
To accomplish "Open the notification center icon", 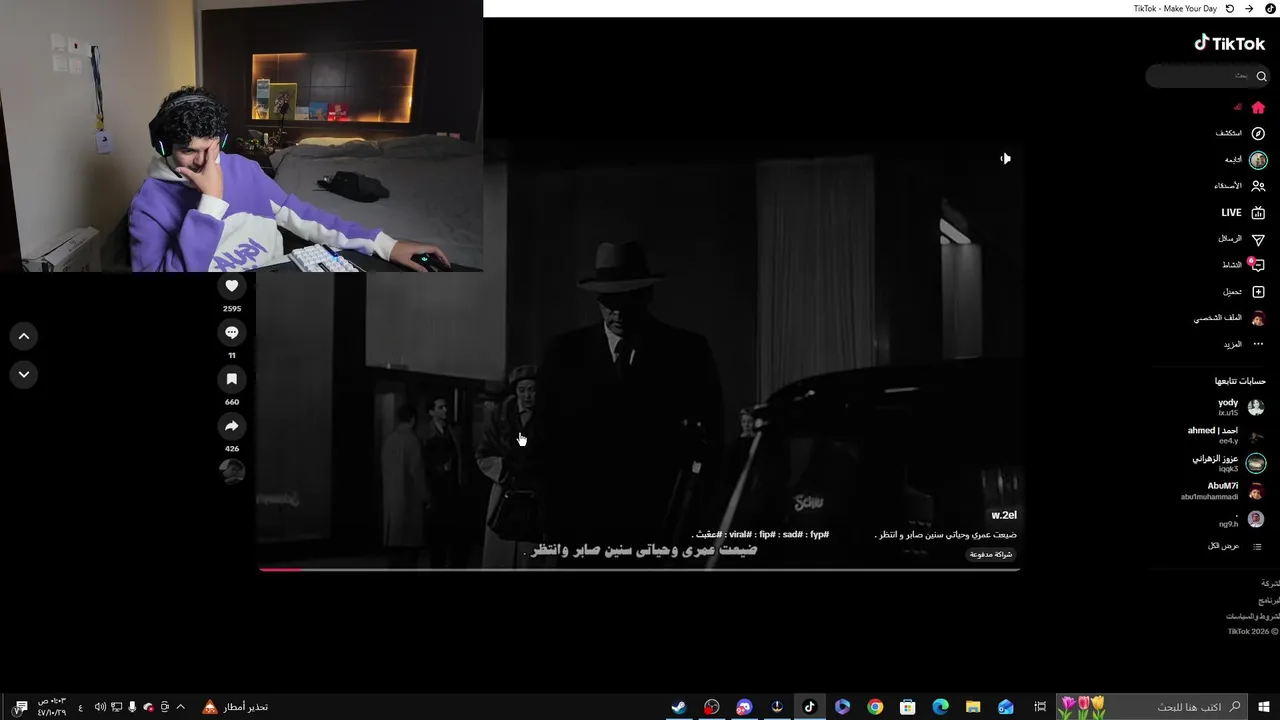I will (20, 707).
